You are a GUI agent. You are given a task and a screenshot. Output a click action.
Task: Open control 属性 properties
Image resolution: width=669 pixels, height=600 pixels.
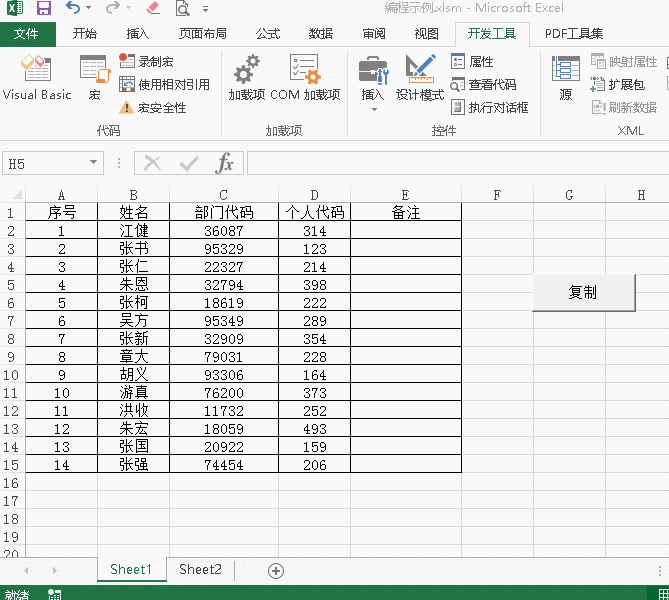coord(472,61)
